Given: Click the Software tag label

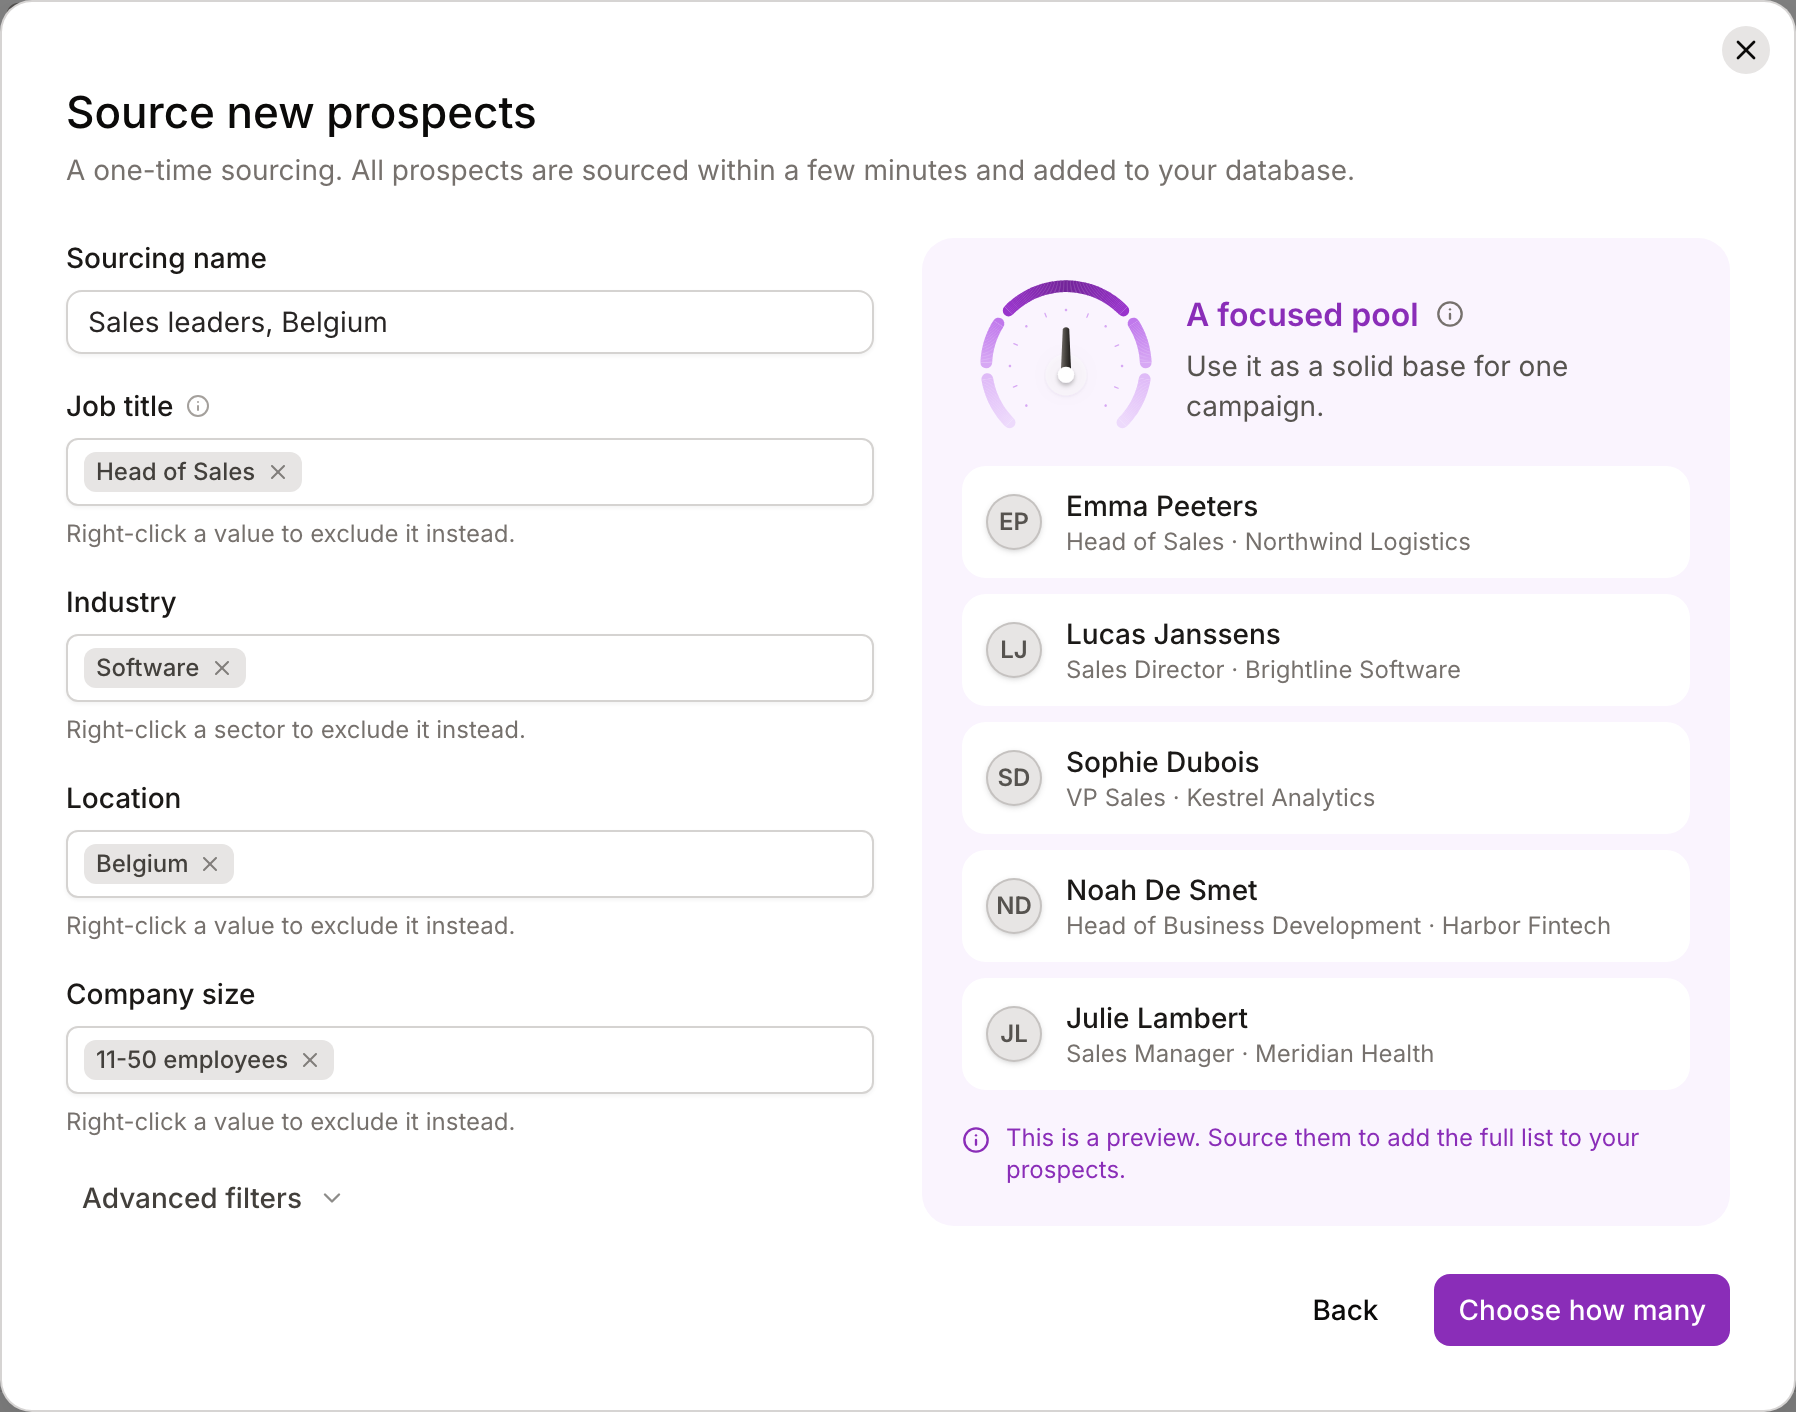Looking at the screenshot, I should 147,668.
